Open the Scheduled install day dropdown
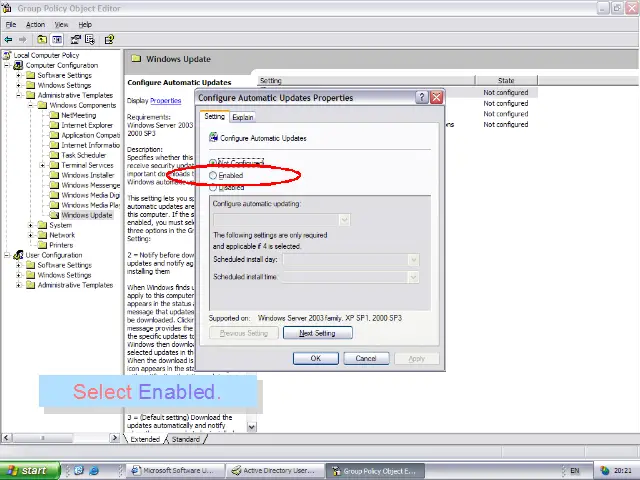Screen dimensions: 640x480 tap(413, 260)
